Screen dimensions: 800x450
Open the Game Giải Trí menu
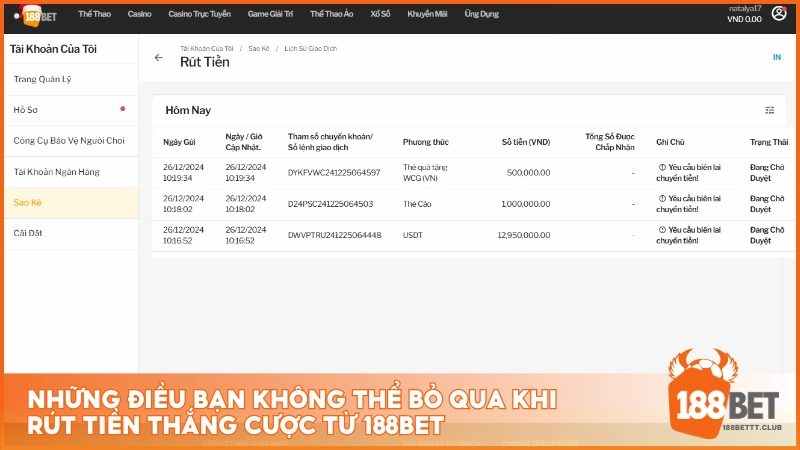[270, 14]
